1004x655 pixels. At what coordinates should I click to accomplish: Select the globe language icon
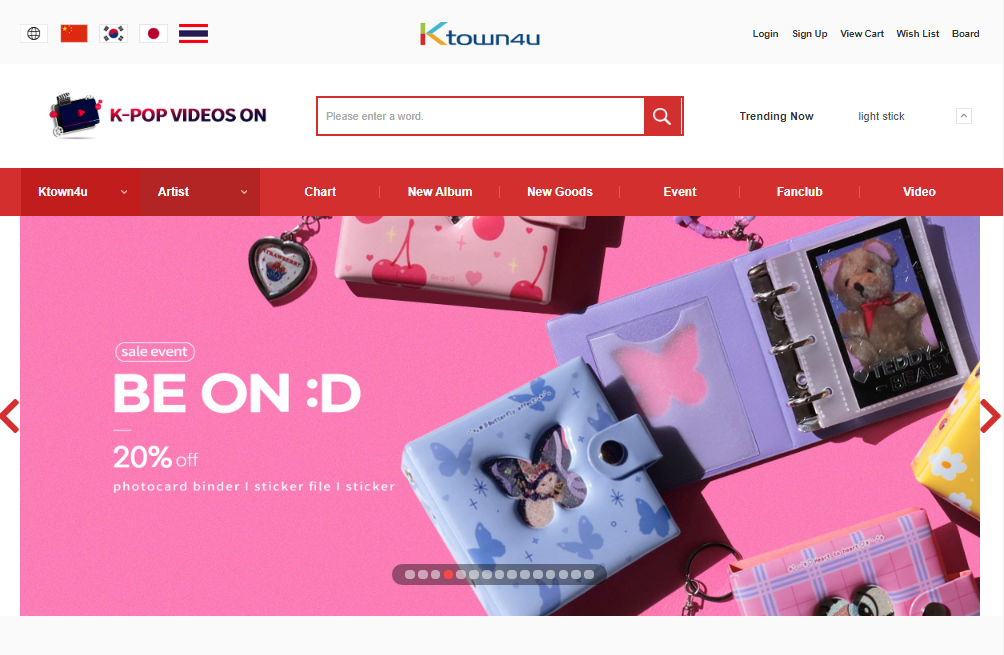pyautogui.click(x=34, y=33)
